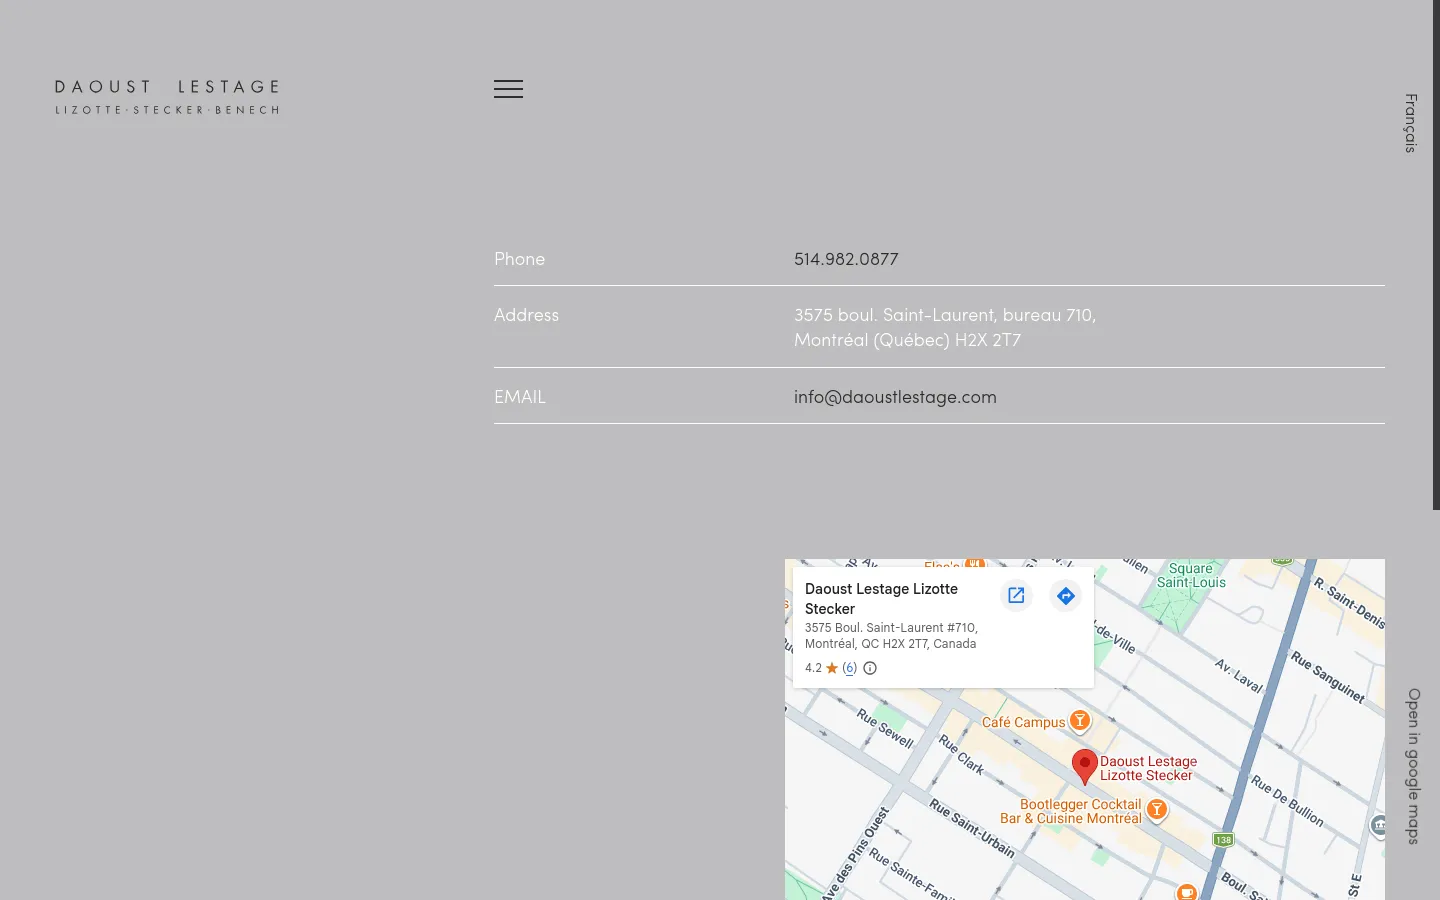
Task: Select Bootlegger Cocktail Bar marker icon
Action: [1157, 809]
